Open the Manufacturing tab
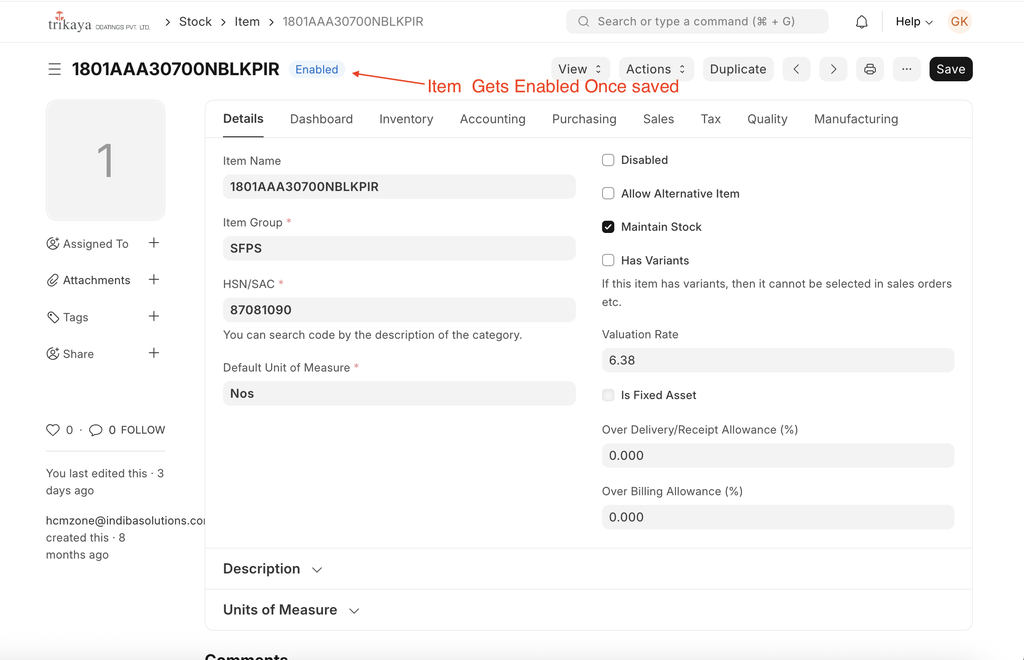 [x=856, y=119]
